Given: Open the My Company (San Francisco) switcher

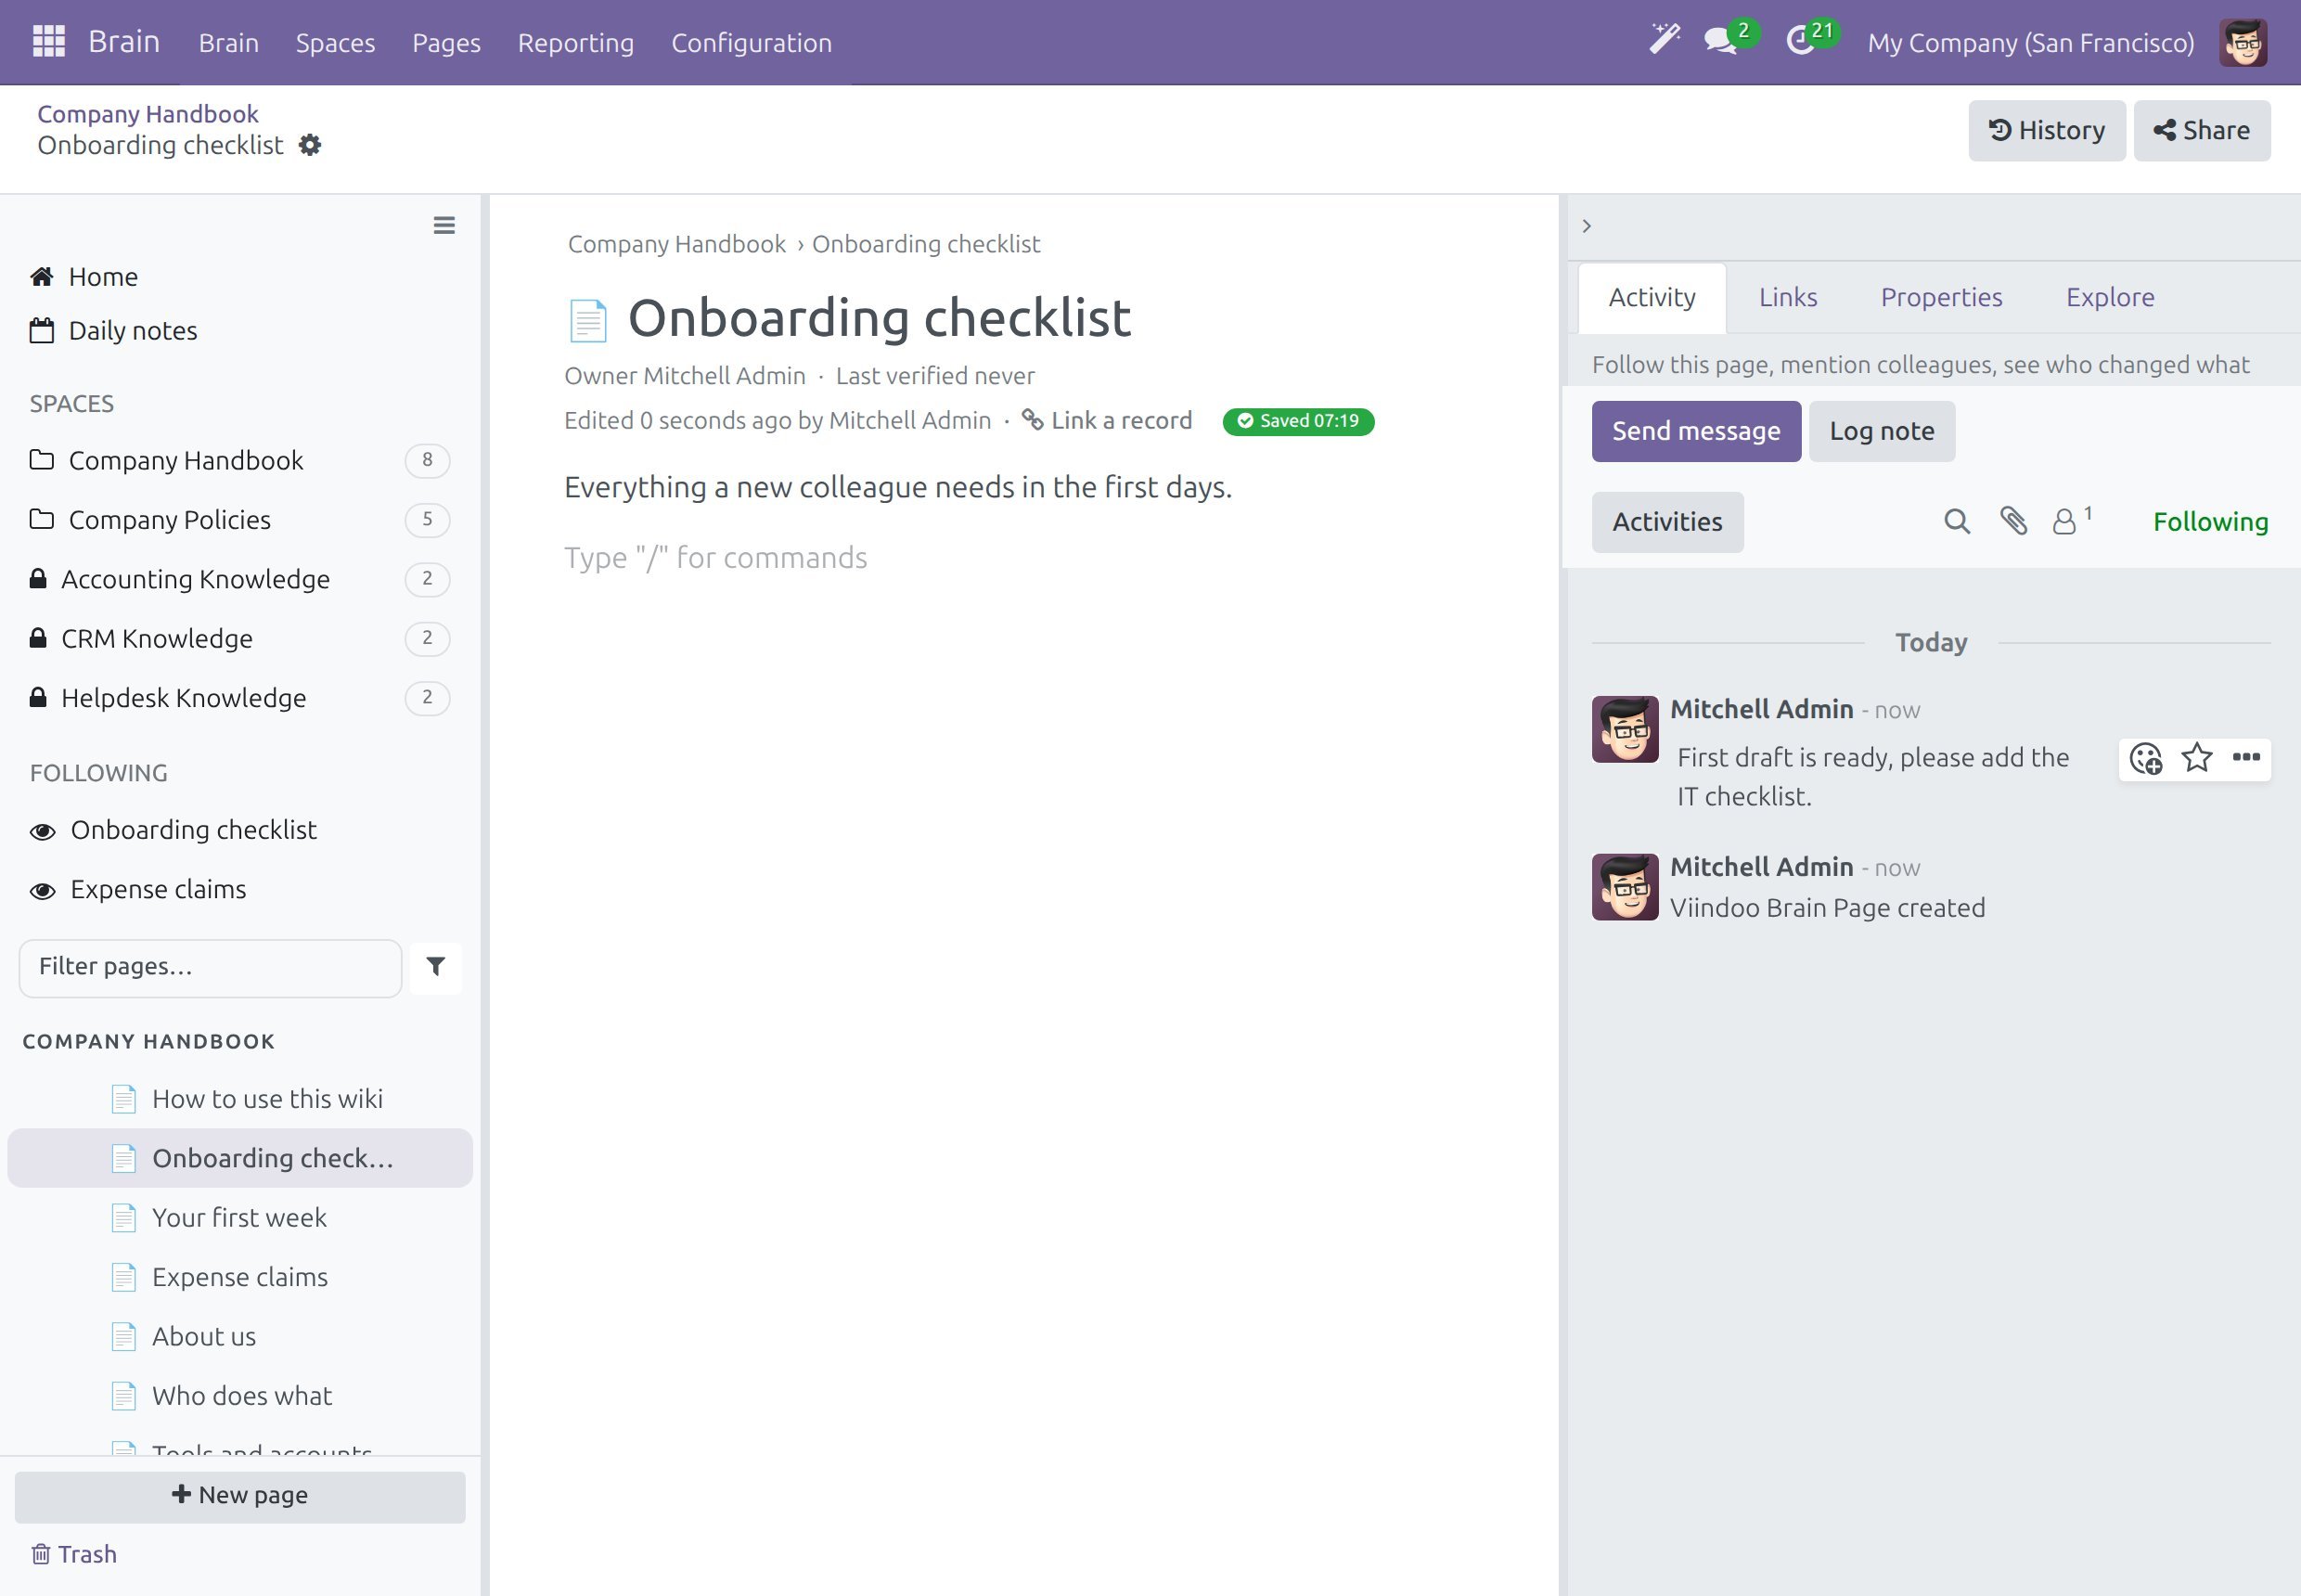Looking at the screenshot, I should [x=2030, y=42].
